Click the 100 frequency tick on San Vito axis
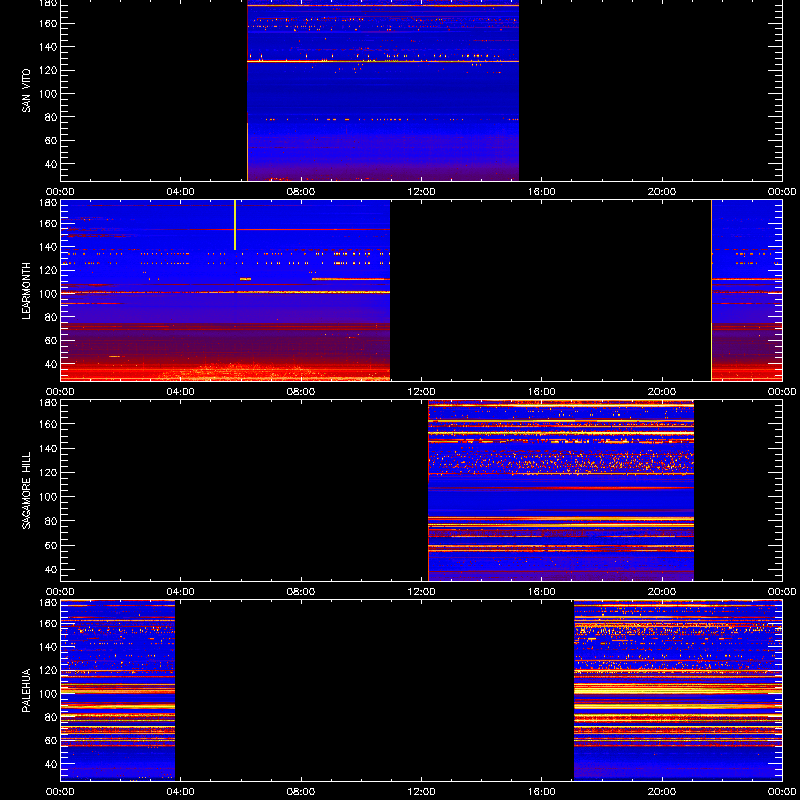 coord(50,93)
